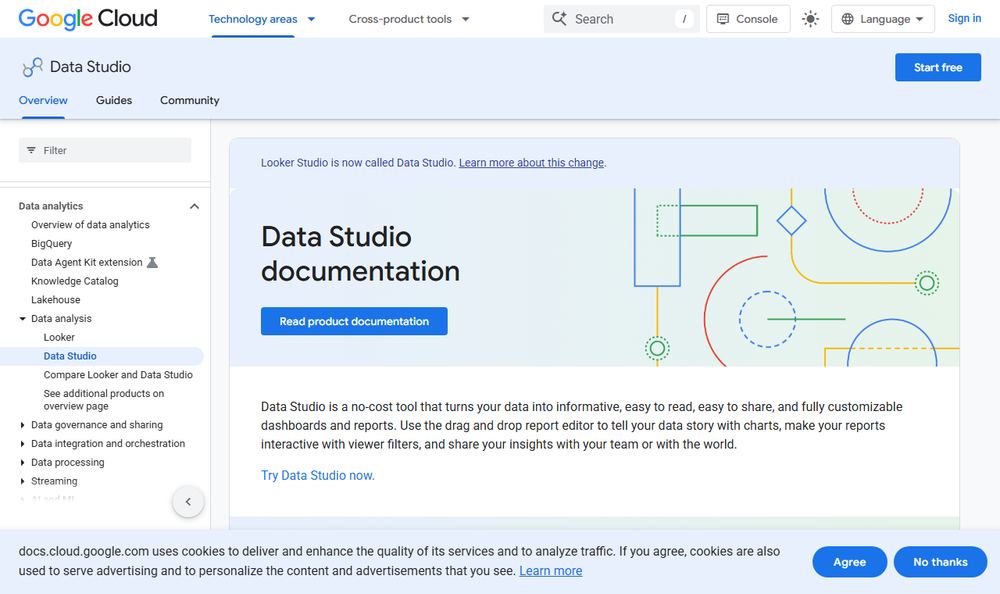1000x594 pixels.
Task: Open Learn more about this change link
Action: tap(531, 163)
